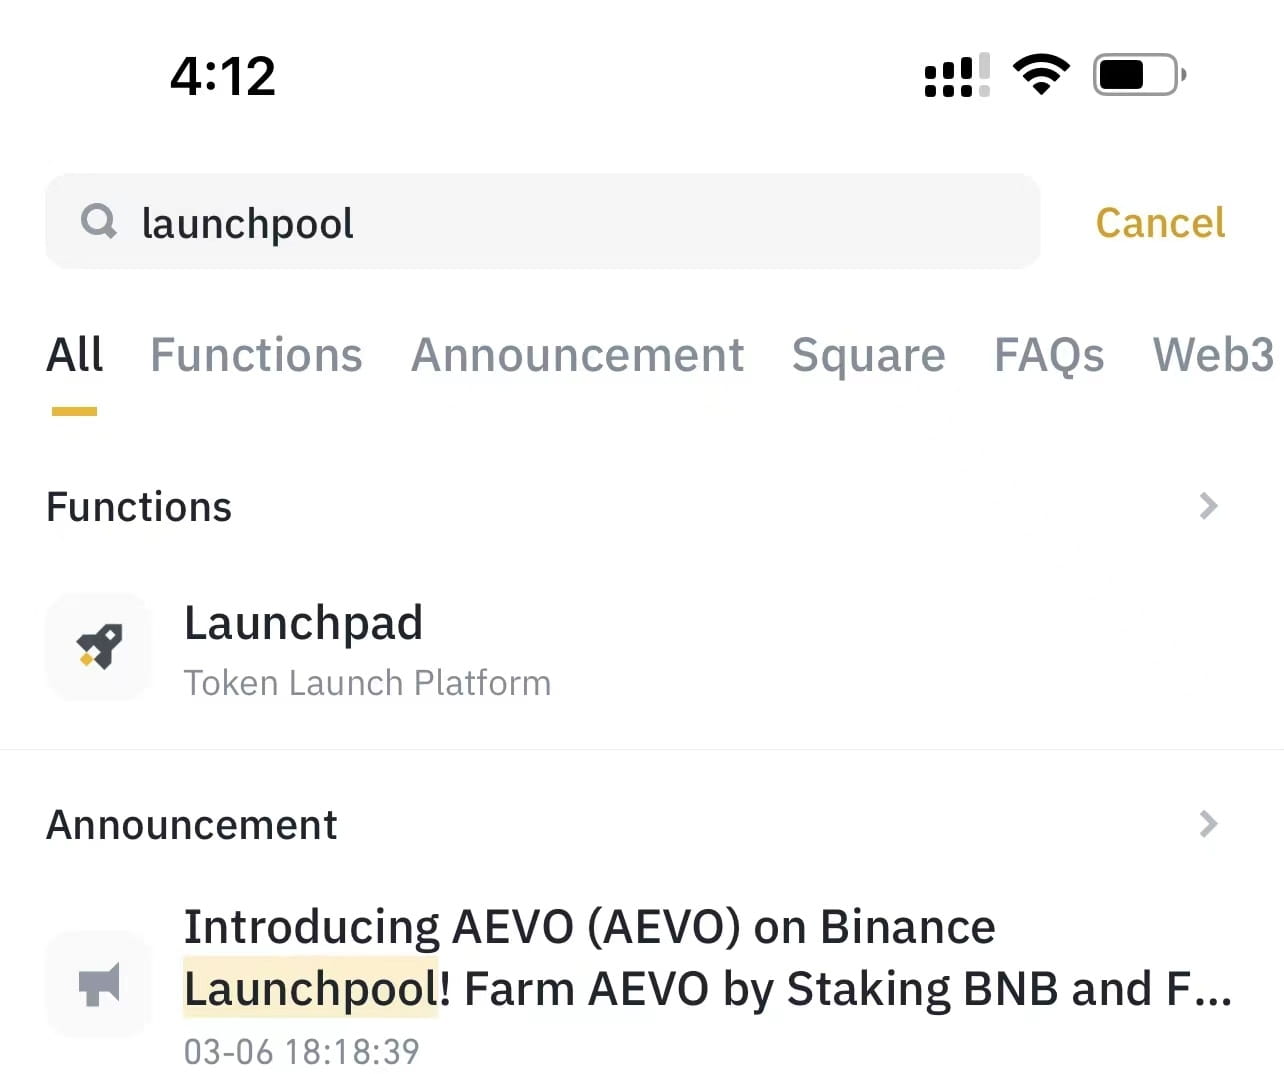Screen dimensions: 1284x1074
Task: Switch to the Functions tab
Action: [256, 356]
